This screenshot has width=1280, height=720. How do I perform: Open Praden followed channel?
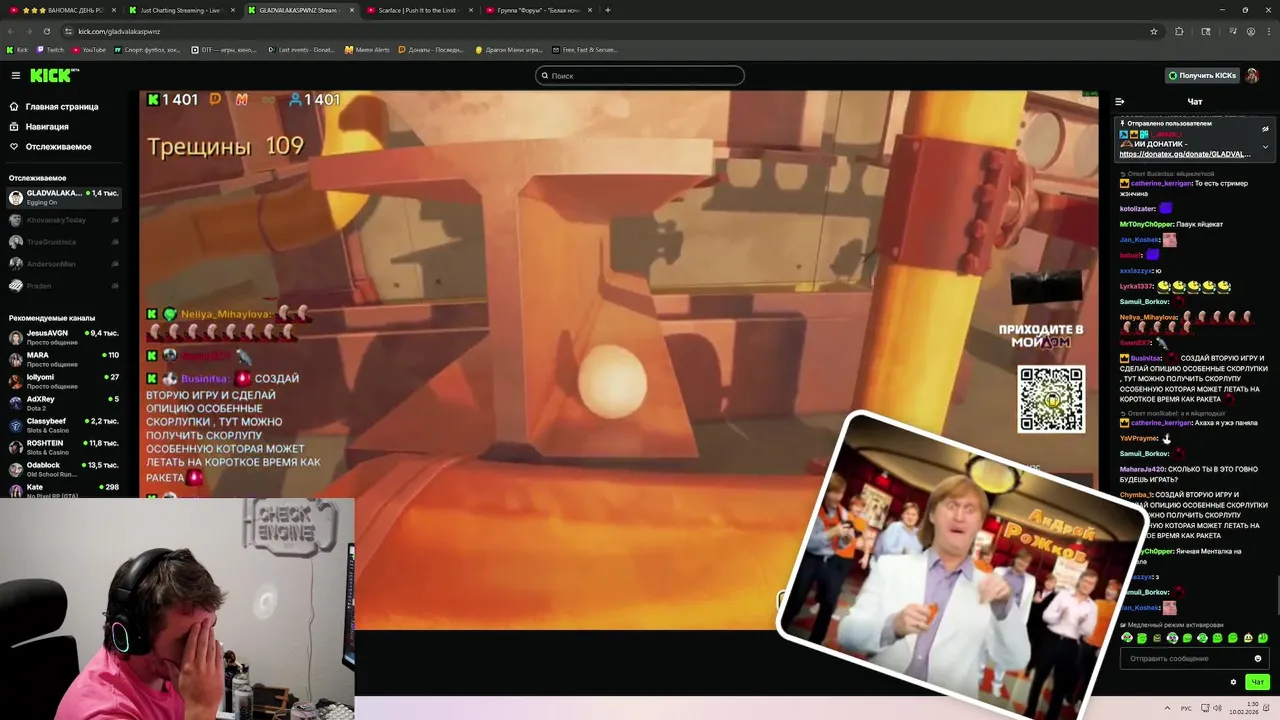tap(62, 286)
